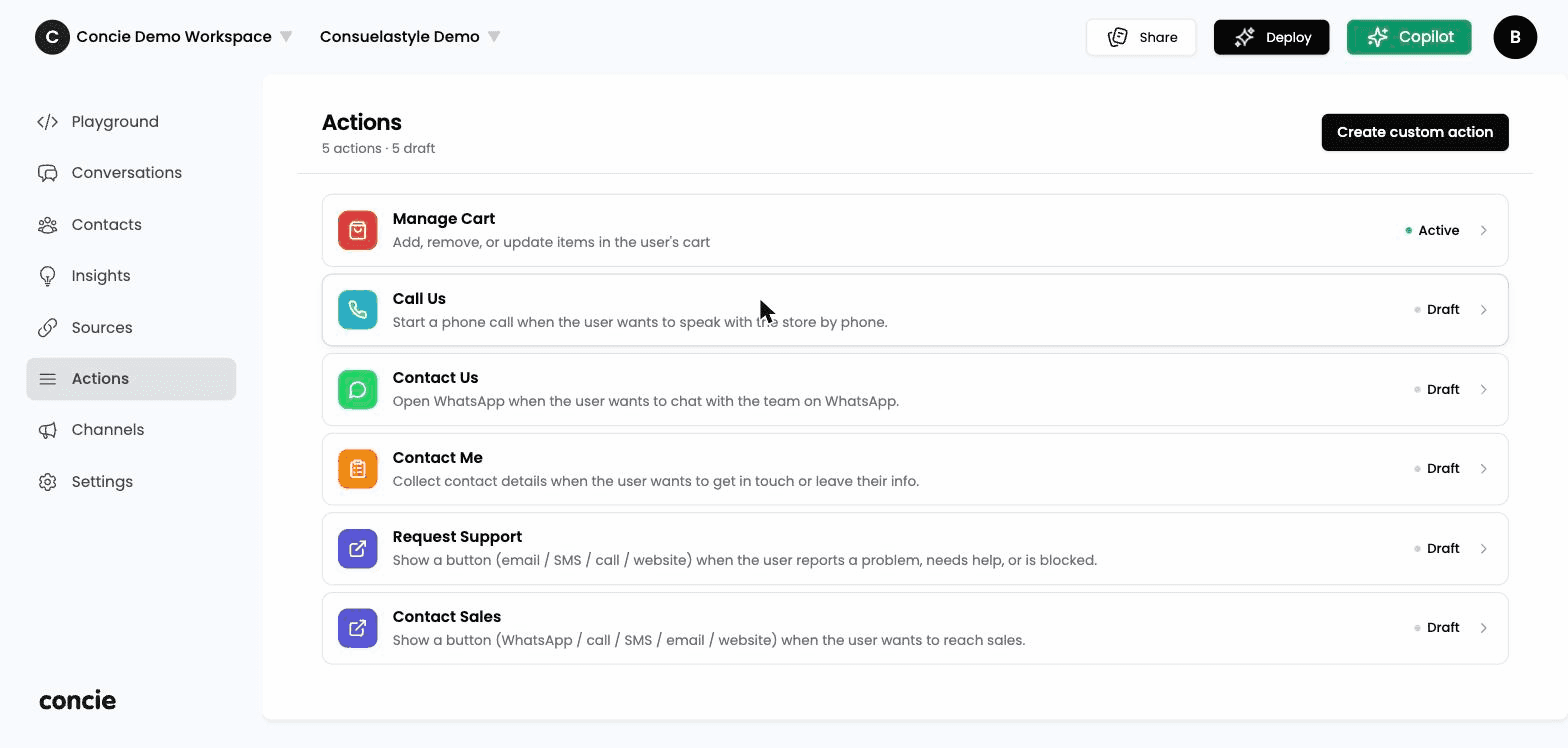Open Channels in the sidebar
The image size is (1568, 748).
click(x=131, y=430)
